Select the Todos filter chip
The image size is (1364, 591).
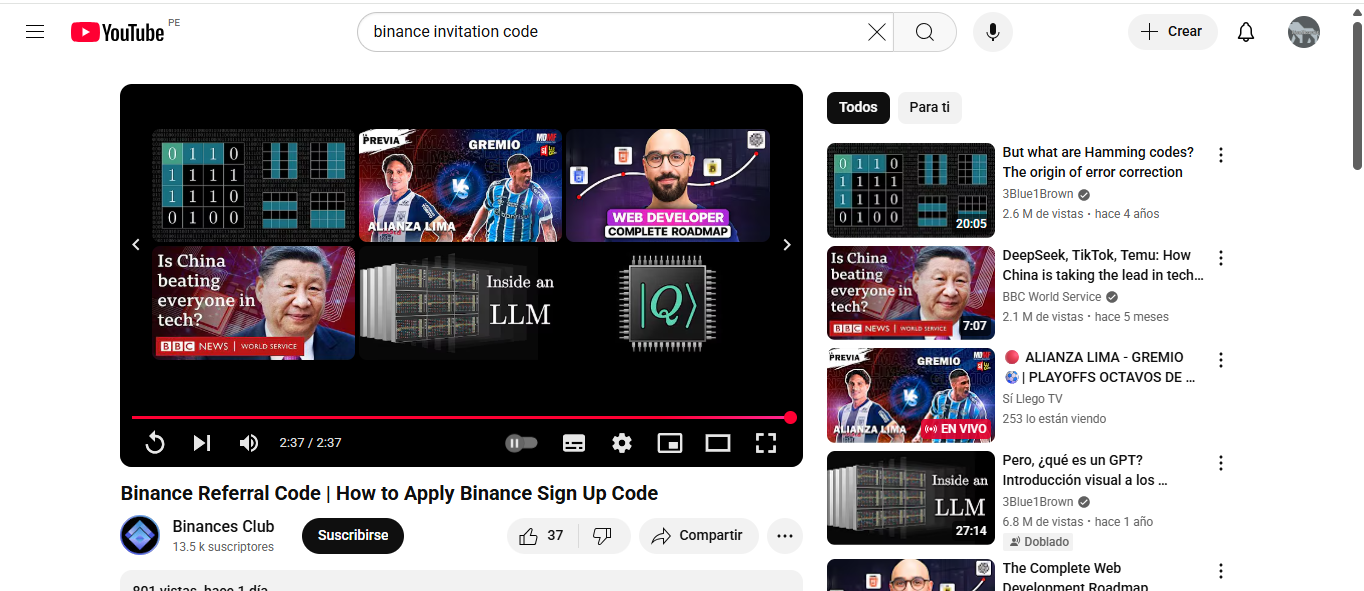[x=858, y=107]
